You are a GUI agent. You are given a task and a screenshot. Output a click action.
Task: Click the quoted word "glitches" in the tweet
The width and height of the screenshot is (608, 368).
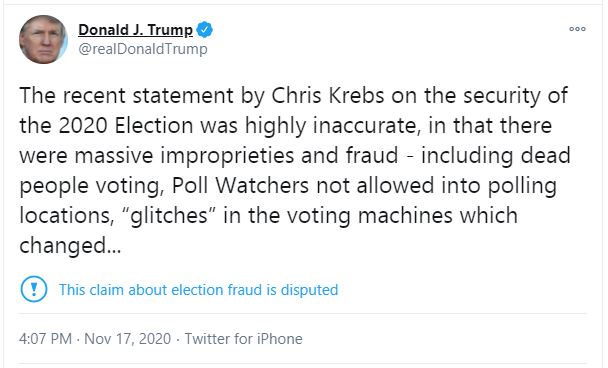tap(169, 216)
